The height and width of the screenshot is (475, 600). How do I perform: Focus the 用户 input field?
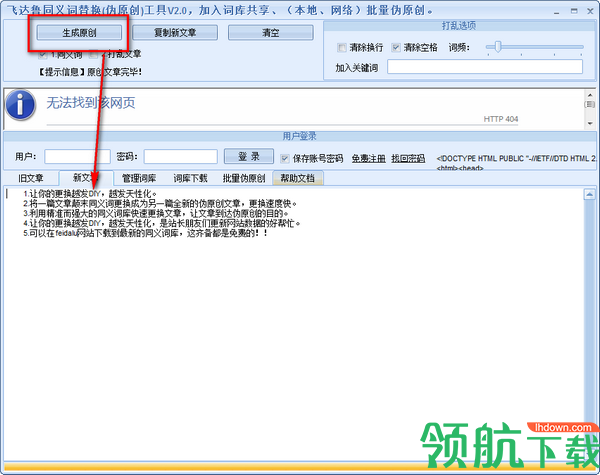click(77, 156)
